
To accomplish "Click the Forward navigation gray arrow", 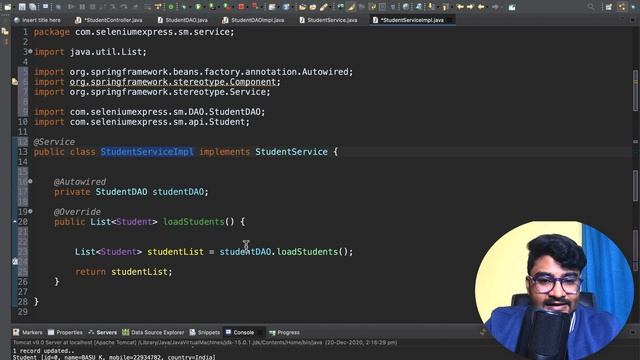I will point(495,7).
